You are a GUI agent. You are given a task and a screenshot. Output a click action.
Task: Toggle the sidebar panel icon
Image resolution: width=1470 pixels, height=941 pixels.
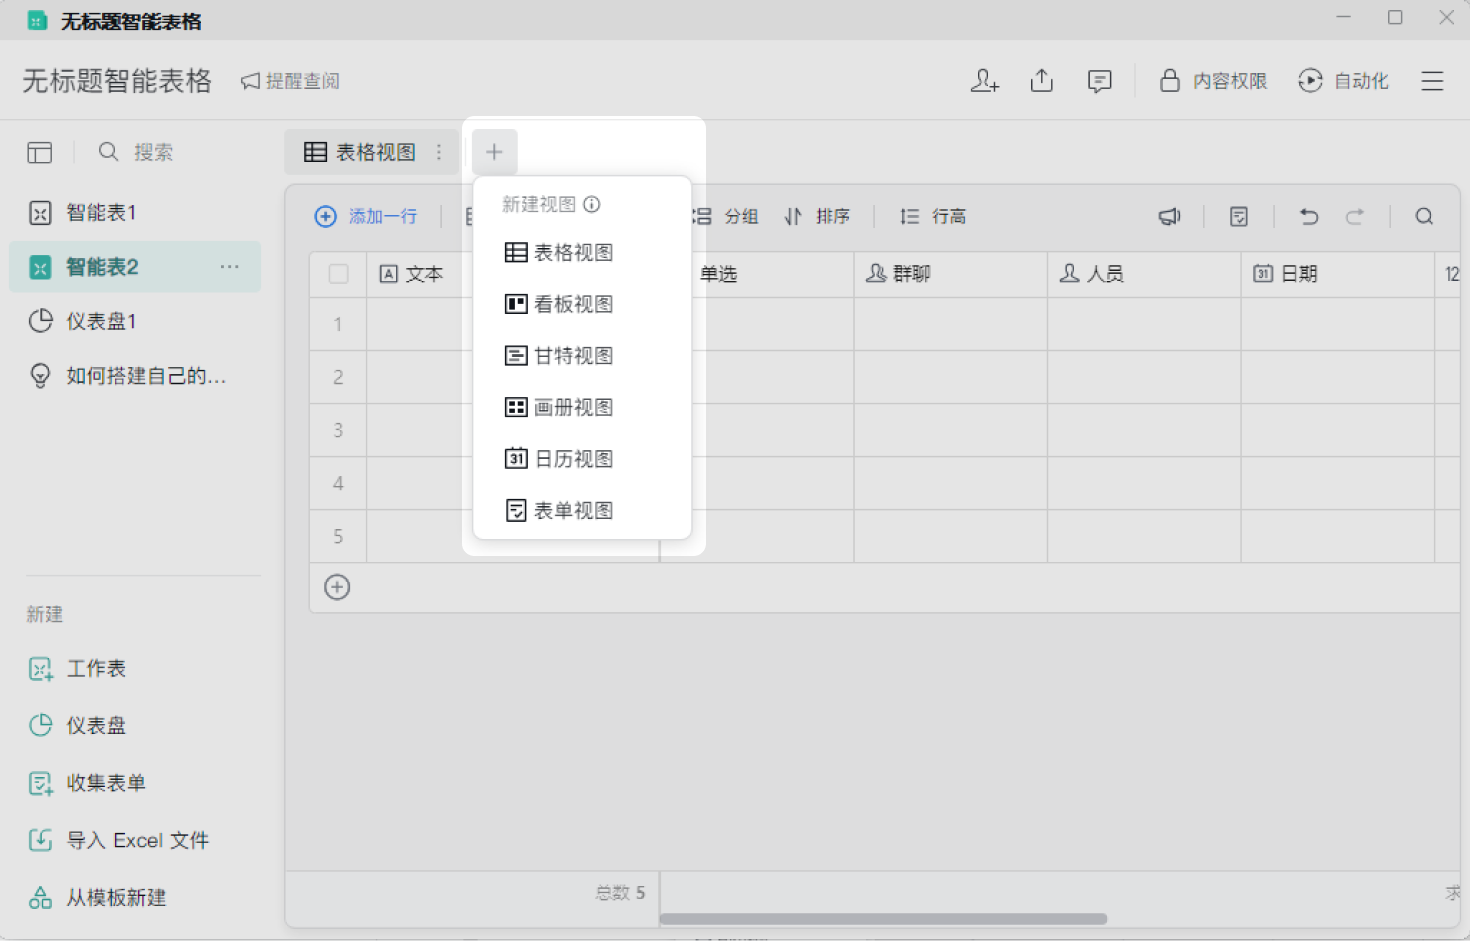[x=40, y=152]
